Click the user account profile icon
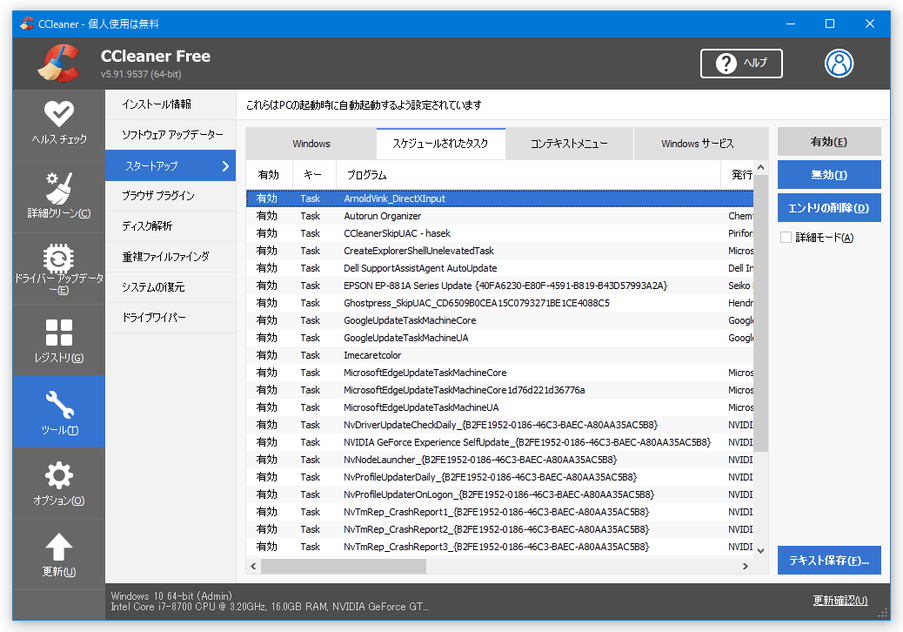This screenshot has height=632, width=903. tap(838, 63)
